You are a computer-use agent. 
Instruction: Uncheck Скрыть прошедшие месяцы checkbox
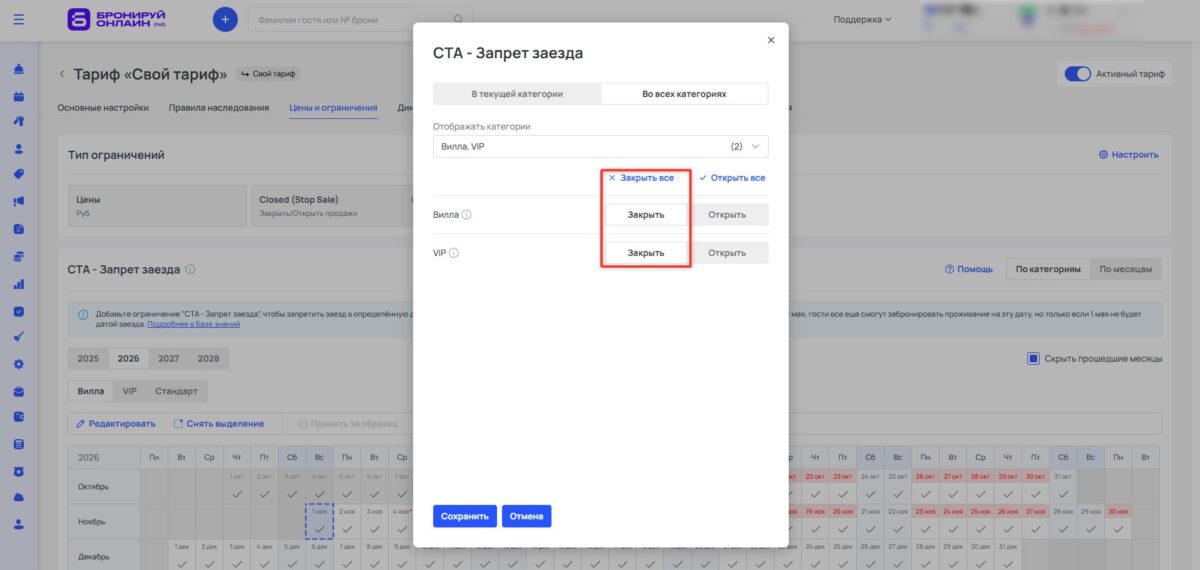1034,358
